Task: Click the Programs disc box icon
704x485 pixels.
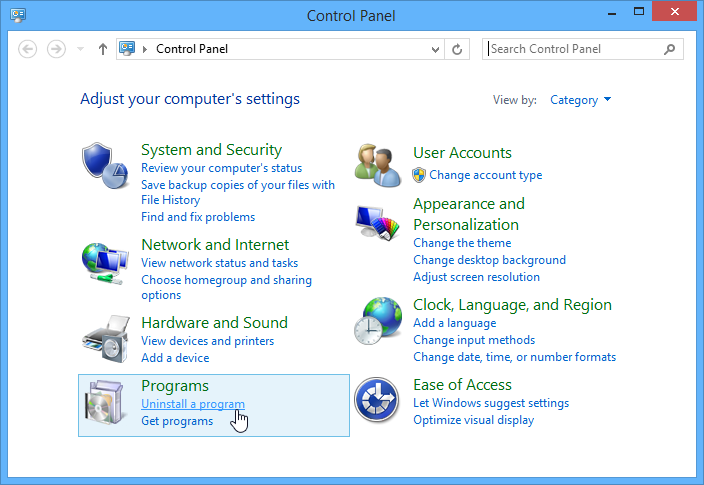Action: tap(105, 402)
